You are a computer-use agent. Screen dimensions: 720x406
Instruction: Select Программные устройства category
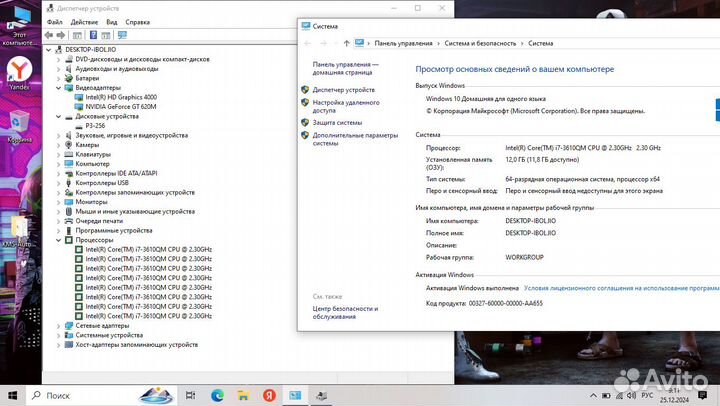click(113, 231)
